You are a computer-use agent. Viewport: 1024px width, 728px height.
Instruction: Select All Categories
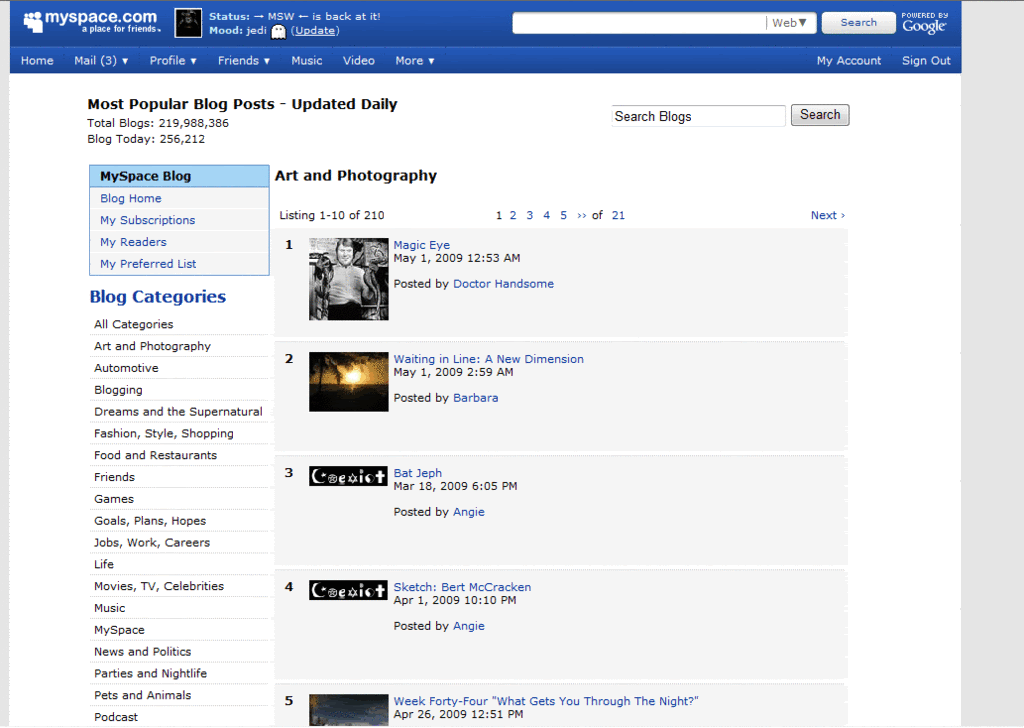tap(134, 324)
